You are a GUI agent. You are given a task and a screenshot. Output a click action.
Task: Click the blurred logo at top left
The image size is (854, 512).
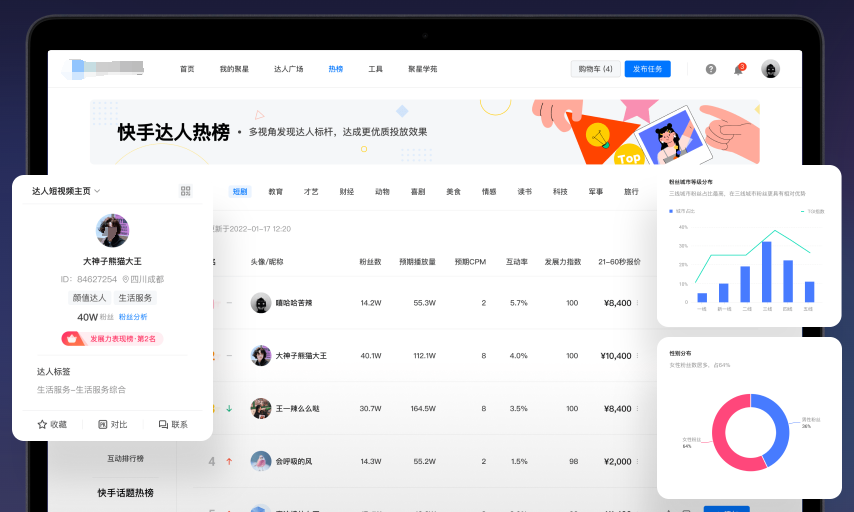[x=103, y=68]
